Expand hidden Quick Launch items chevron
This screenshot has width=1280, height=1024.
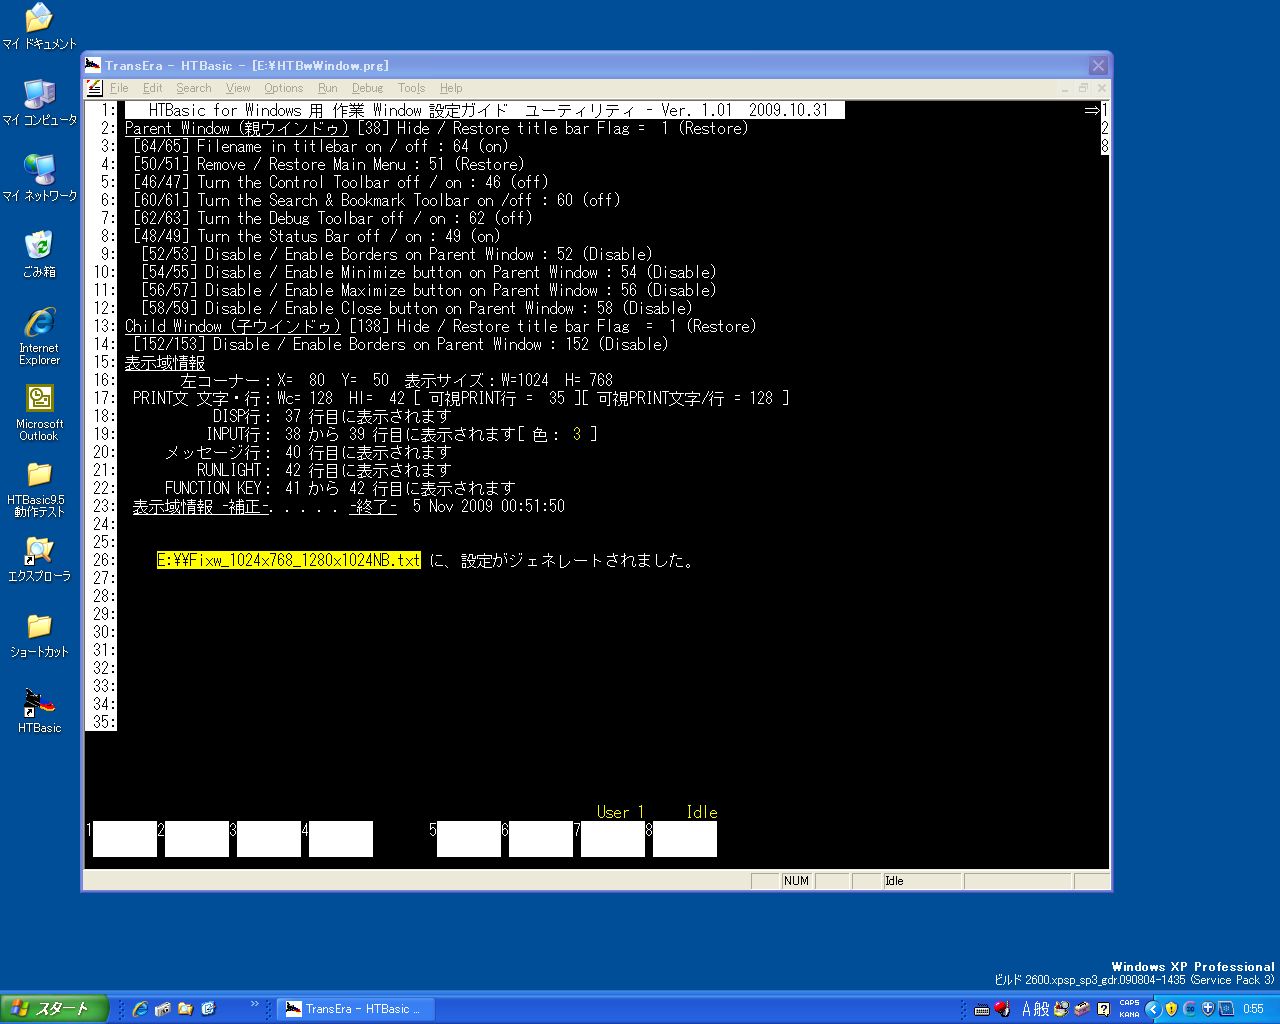pos(254,1004)
